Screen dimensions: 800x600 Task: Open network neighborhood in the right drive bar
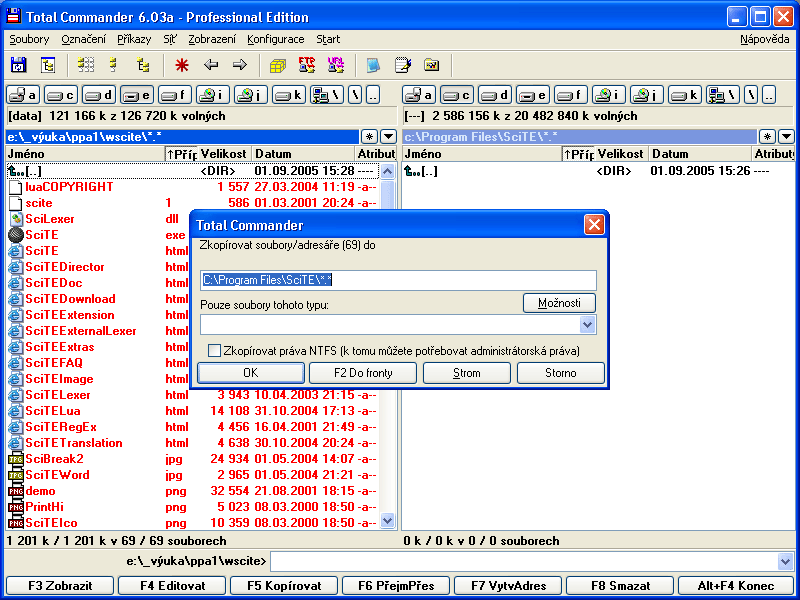(723, 95)
